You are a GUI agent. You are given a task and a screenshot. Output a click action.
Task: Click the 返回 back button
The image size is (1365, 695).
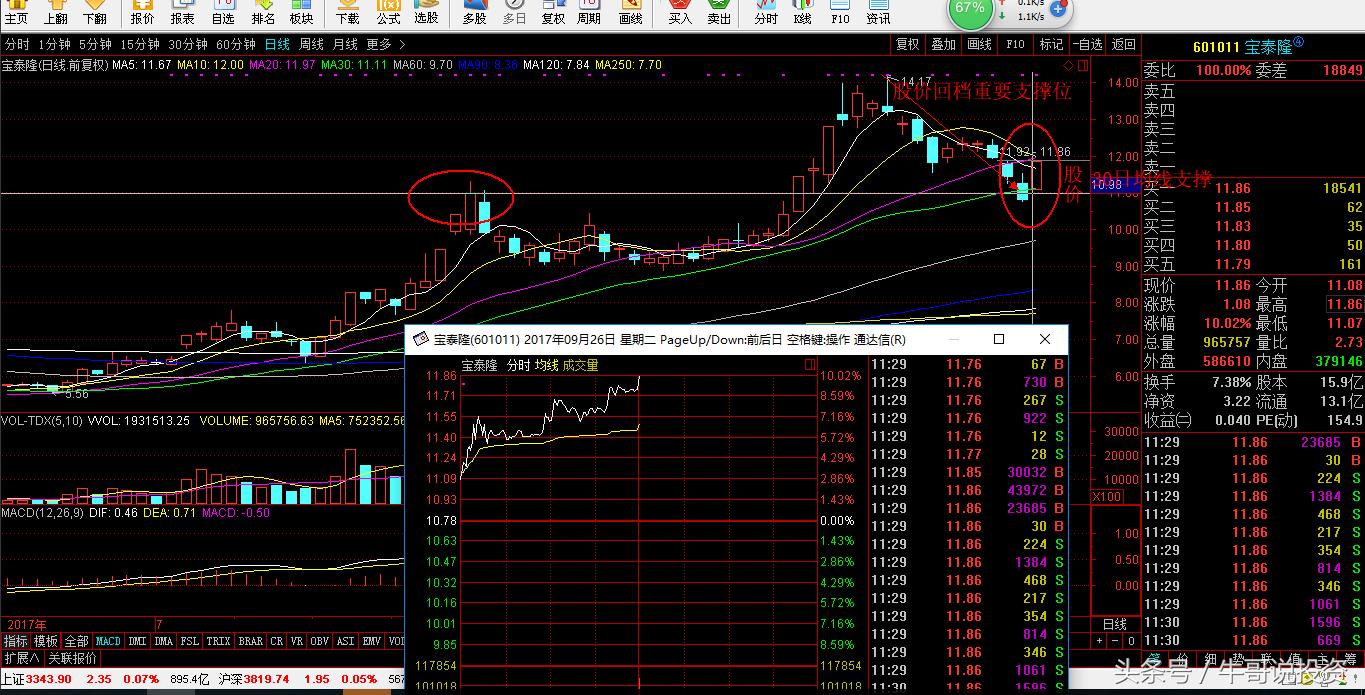click(x=1124, y=44)
